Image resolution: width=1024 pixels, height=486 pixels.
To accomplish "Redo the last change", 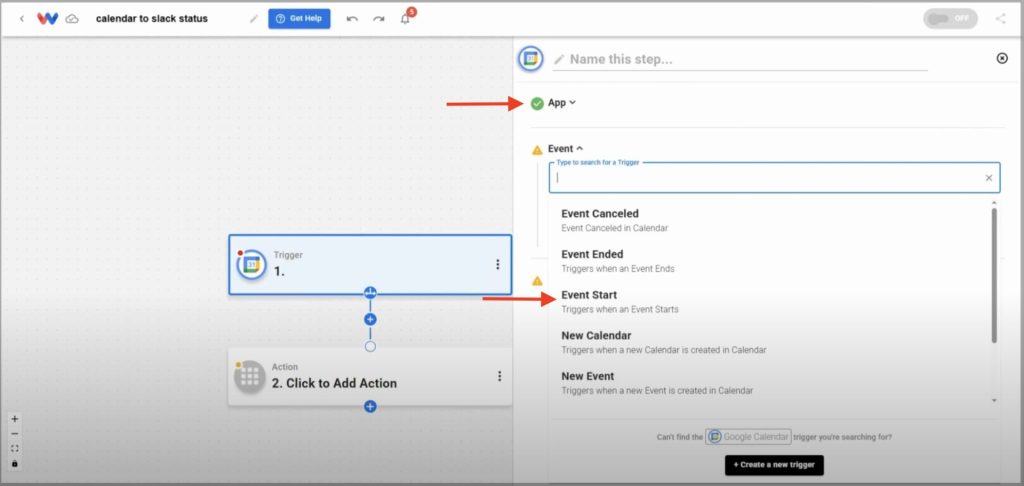I will 379,19.
